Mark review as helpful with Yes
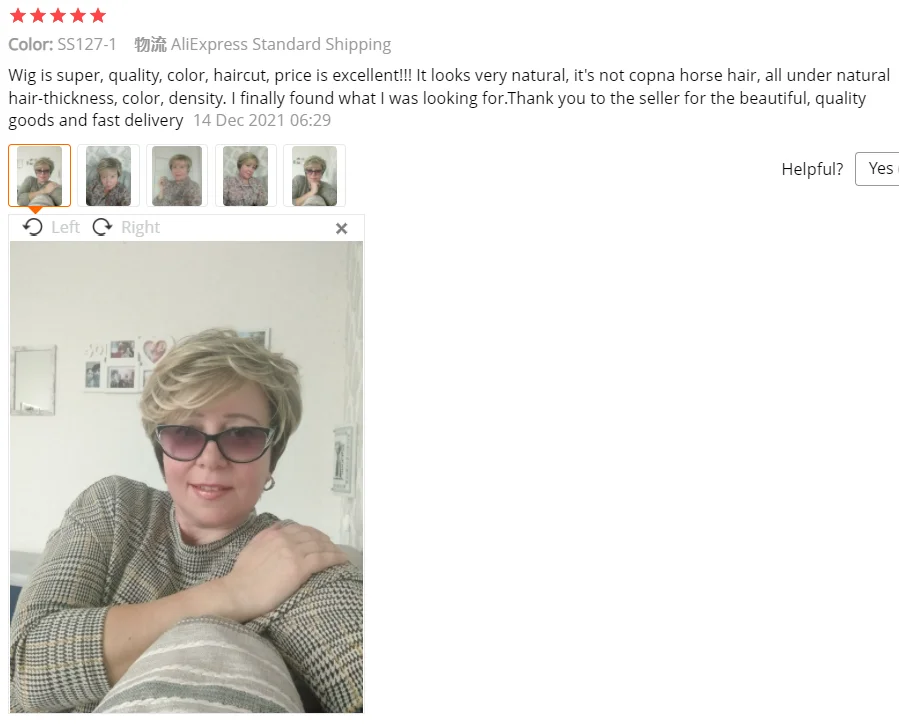Screen dimensions: 899x725 click(x=877, y=169)
